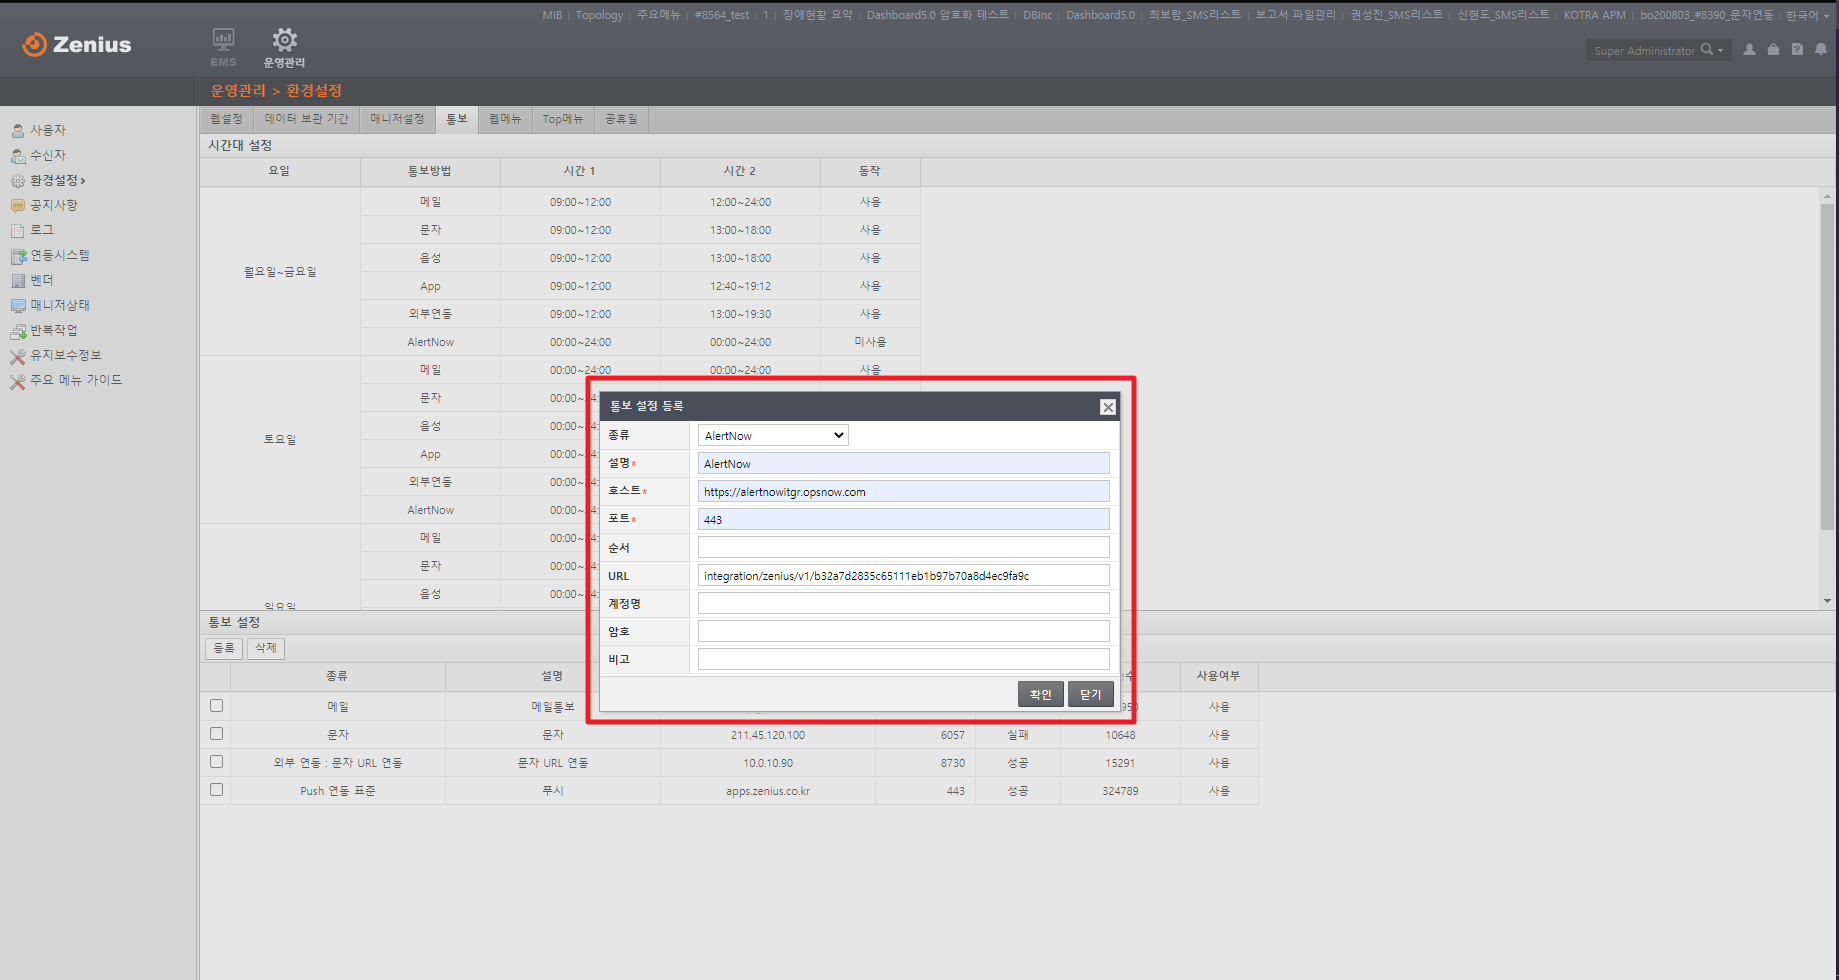Image resolution: width=1839 pixels, height=980 pixels.
Task: Open the 종류 AlertNow dropdown
Action: [773, 435]
